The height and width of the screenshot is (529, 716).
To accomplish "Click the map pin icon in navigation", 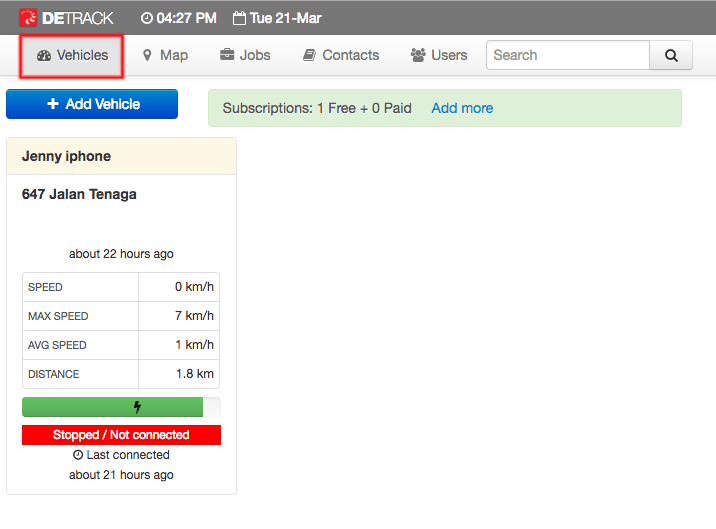I will tap(147, 55).
